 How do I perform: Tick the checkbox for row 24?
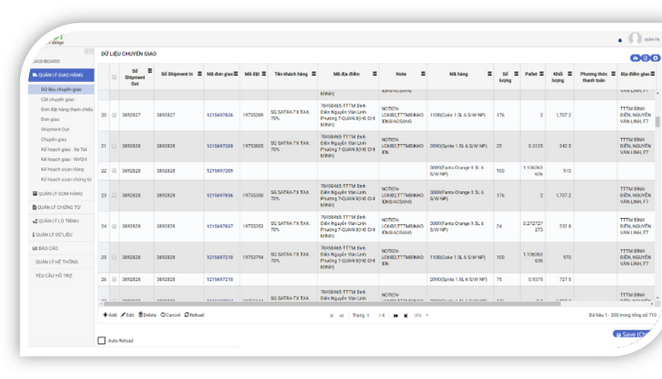tap(114, 226)
